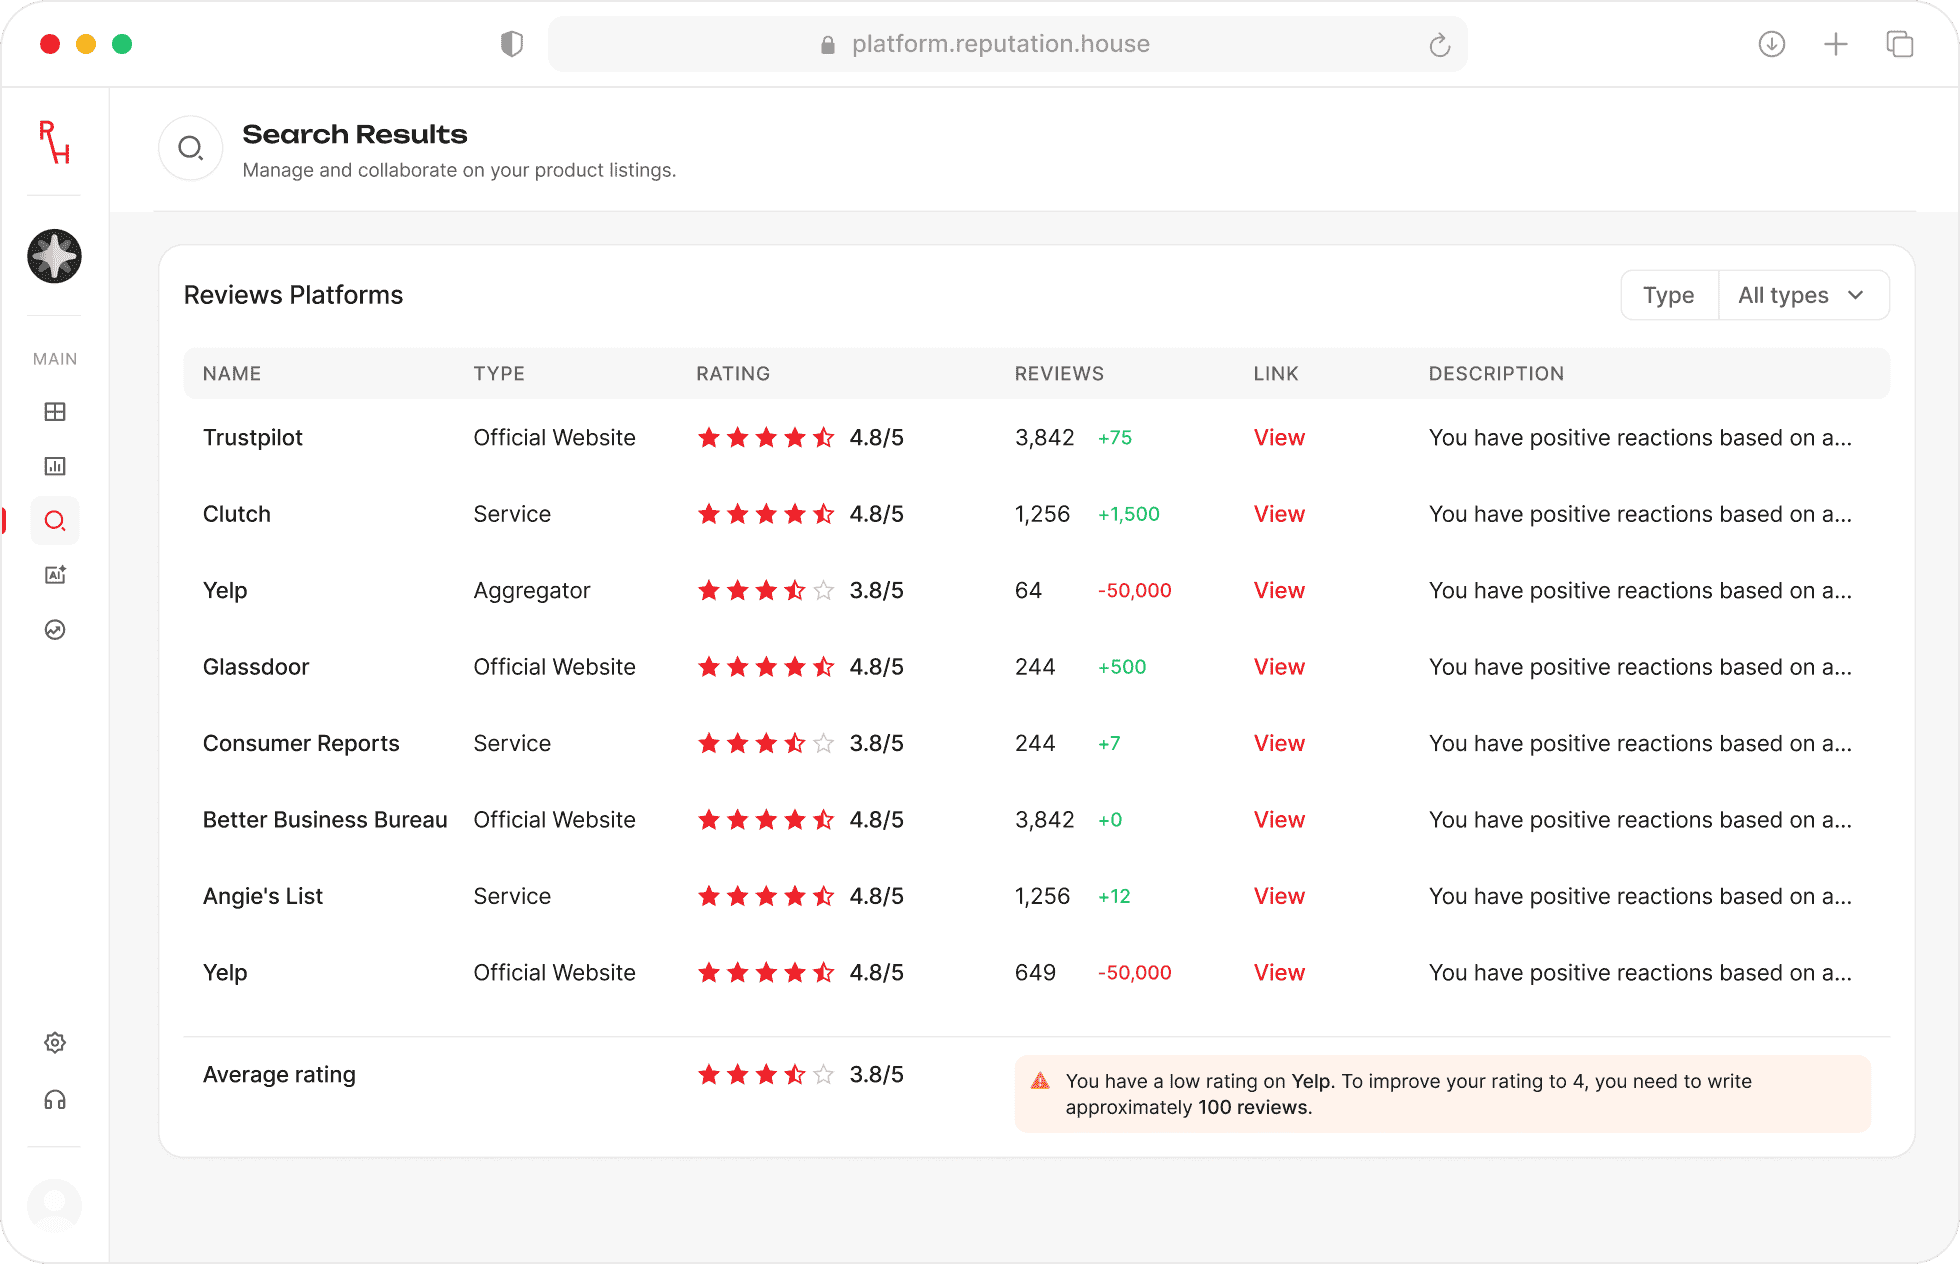Click the 649 reviews count value
Screen dimensions: 1960x1264
pos(1035,973)
